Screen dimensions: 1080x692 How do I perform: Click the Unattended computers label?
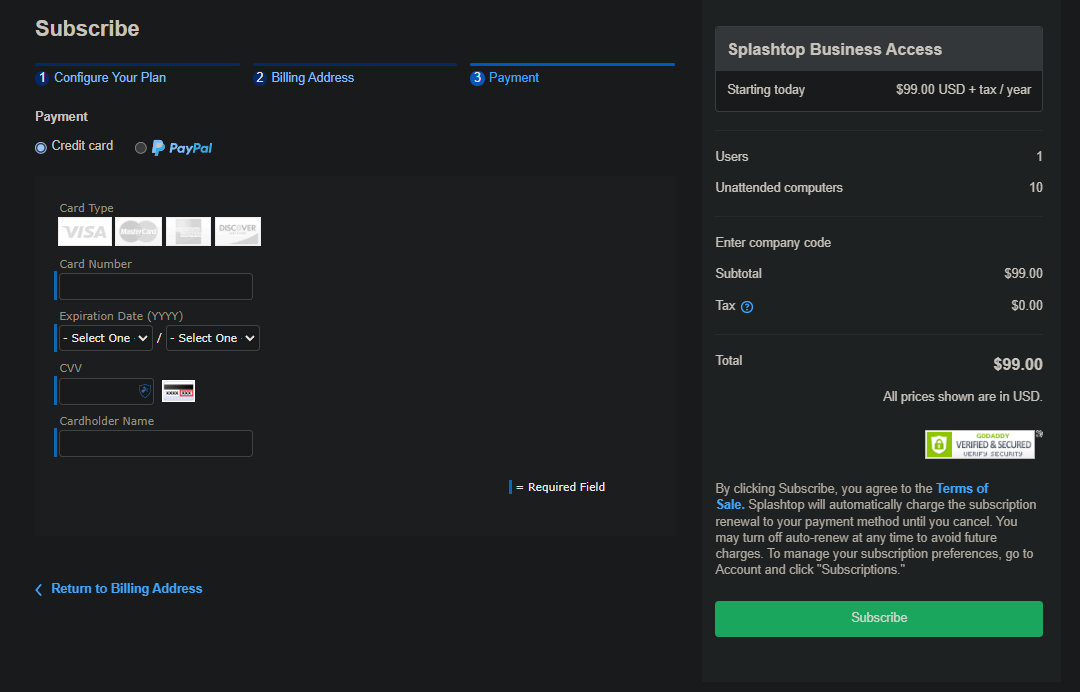point(779,187)
